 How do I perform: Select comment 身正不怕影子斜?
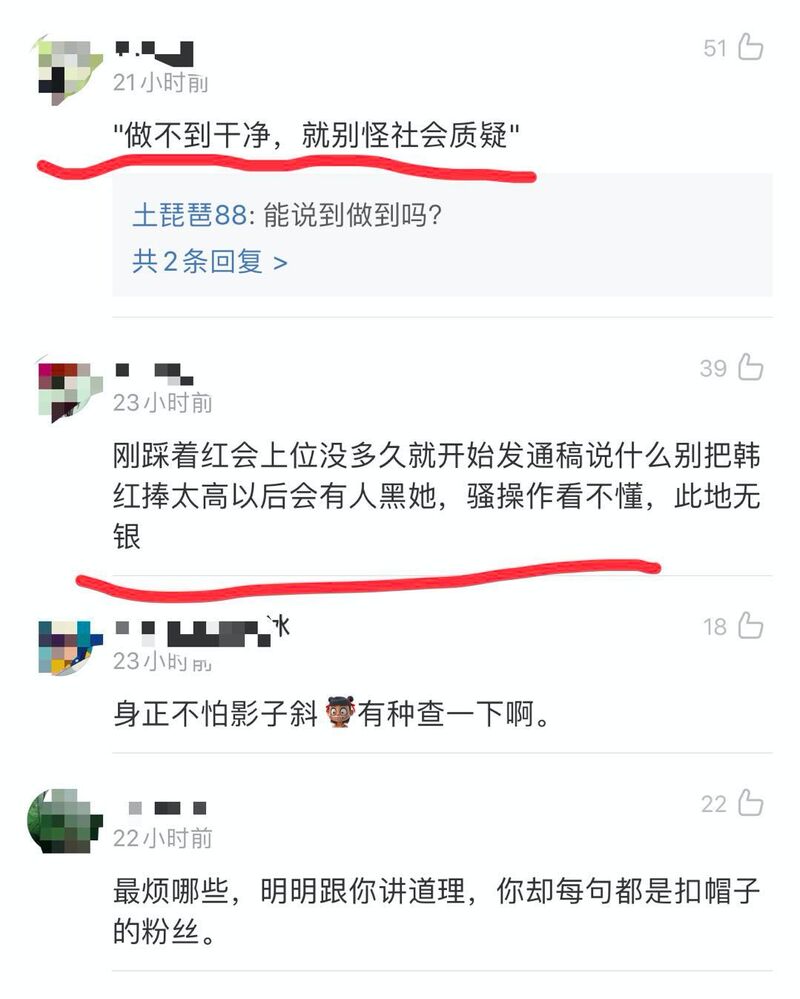pyautogui.click(x=331, y=713)
